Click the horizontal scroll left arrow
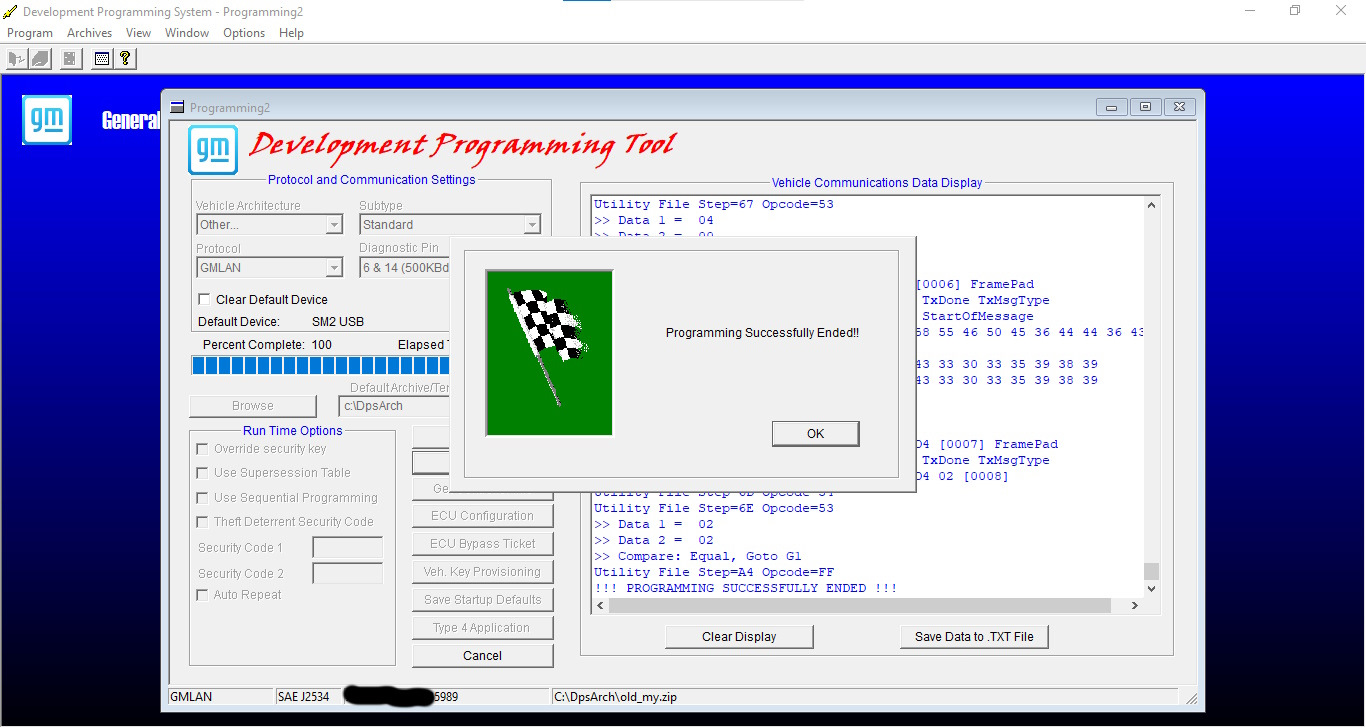This screenshot has height=728, width=1366. (x=600, y=606)
